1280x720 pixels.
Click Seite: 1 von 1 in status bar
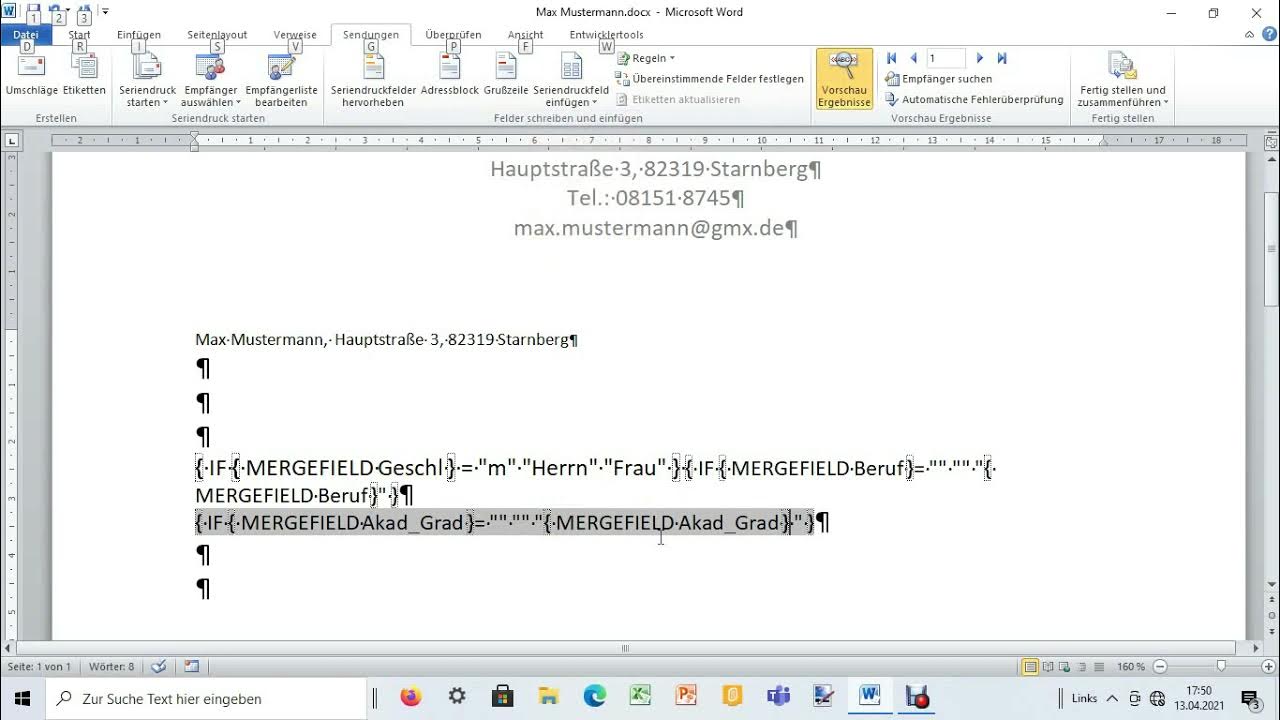(39, 666)
